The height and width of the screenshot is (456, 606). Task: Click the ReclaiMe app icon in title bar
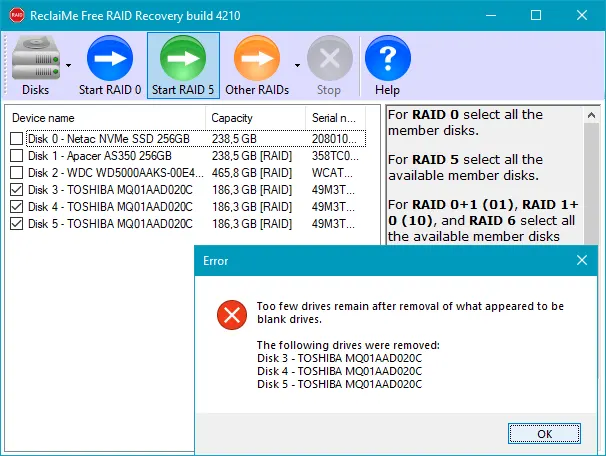coord(18,16)
